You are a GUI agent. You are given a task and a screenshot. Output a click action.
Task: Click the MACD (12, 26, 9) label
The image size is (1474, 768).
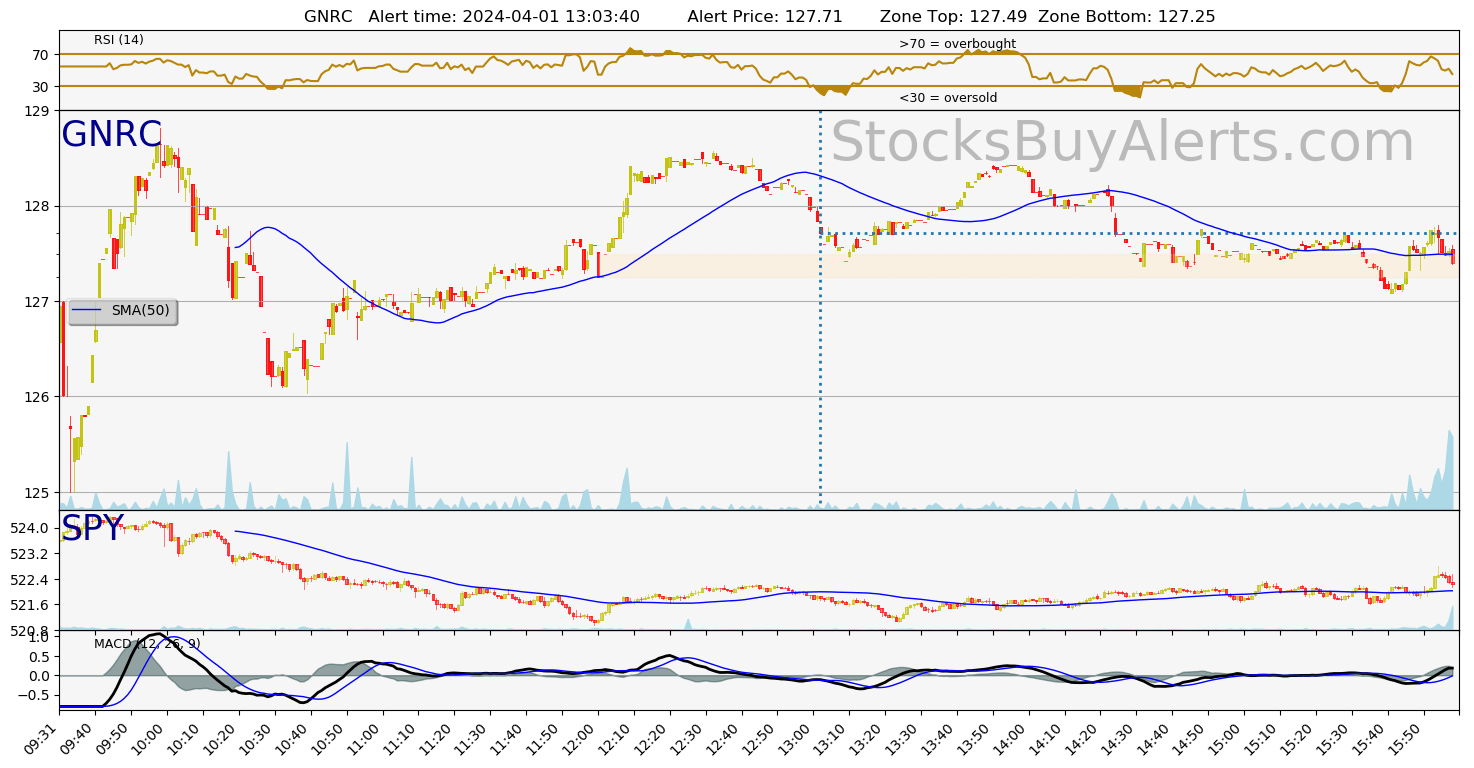(x=147, y=644)
